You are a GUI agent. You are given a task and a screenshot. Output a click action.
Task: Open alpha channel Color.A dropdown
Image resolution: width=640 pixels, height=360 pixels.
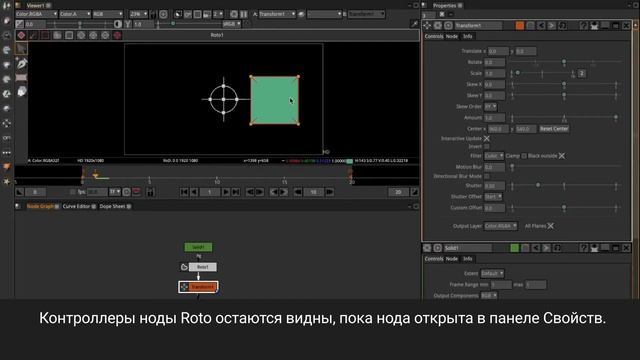click(75, 14)
